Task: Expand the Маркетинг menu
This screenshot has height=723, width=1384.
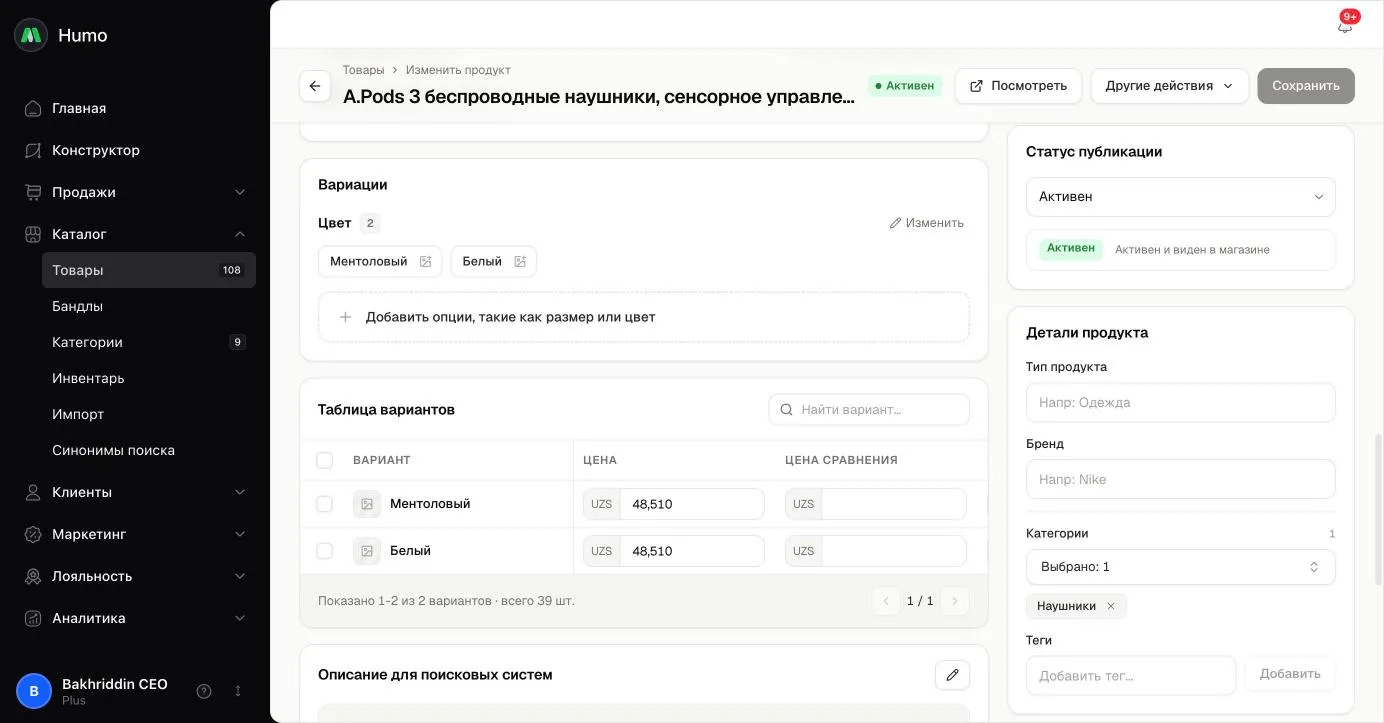Action: [135, 534]
